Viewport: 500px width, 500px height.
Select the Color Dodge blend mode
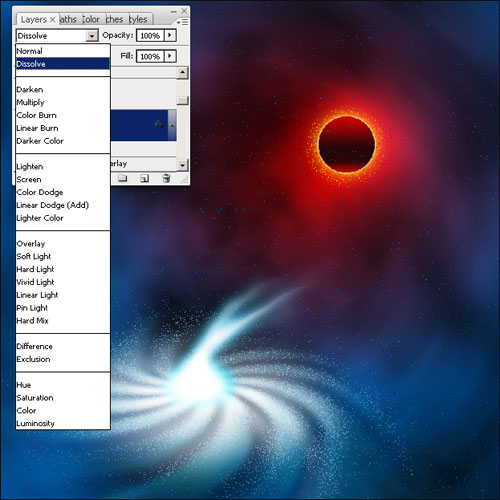click(x=63, y=192)
